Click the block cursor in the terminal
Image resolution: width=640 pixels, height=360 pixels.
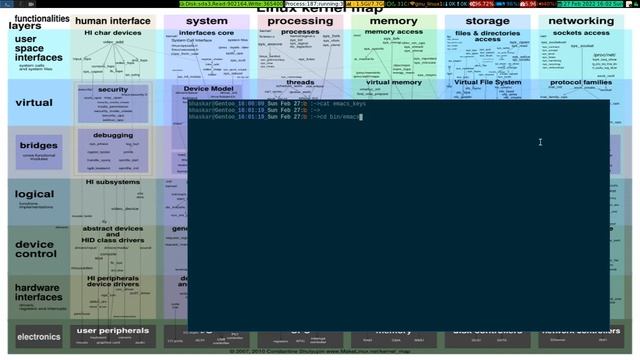click(x=361, y=117)
